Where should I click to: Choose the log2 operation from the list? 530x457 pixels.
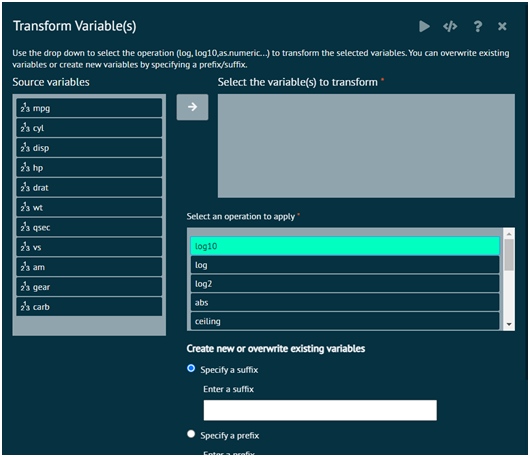[x=345, y=284]
